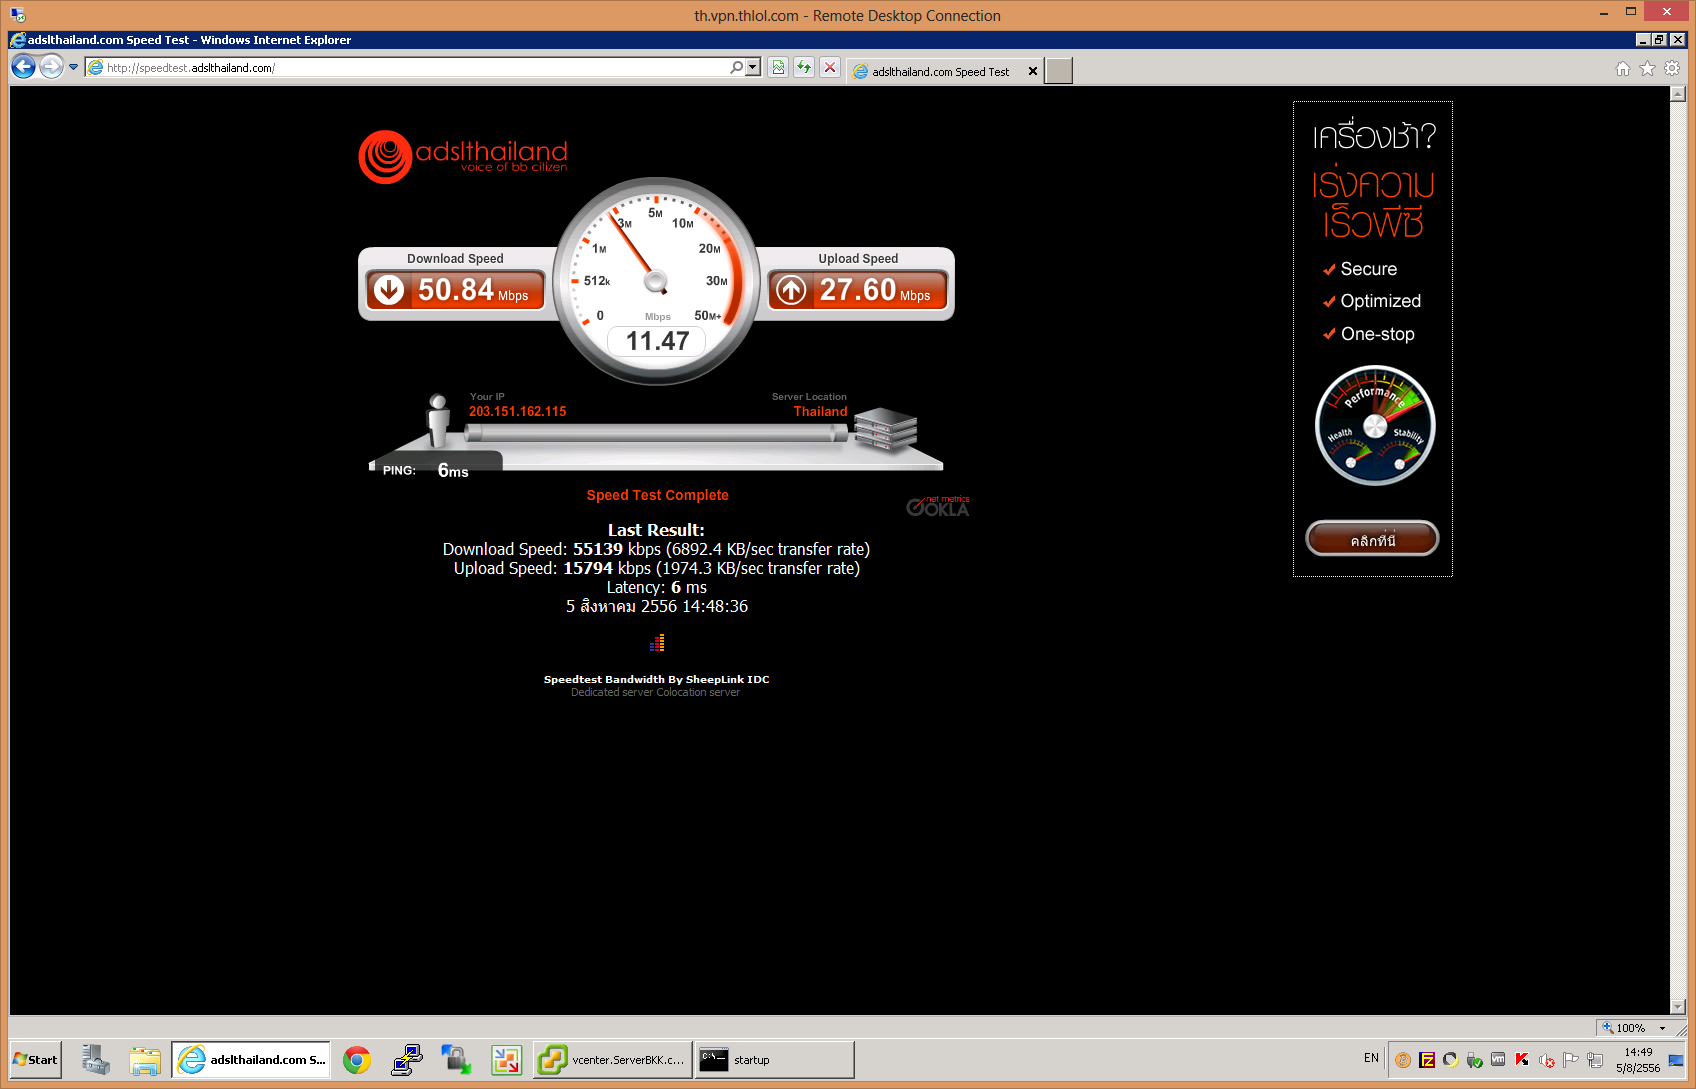Open the orange arrows app in taskbar
This screenshot has width=1696, height=1089.
pyautogui.click(x=507, y=1060)
